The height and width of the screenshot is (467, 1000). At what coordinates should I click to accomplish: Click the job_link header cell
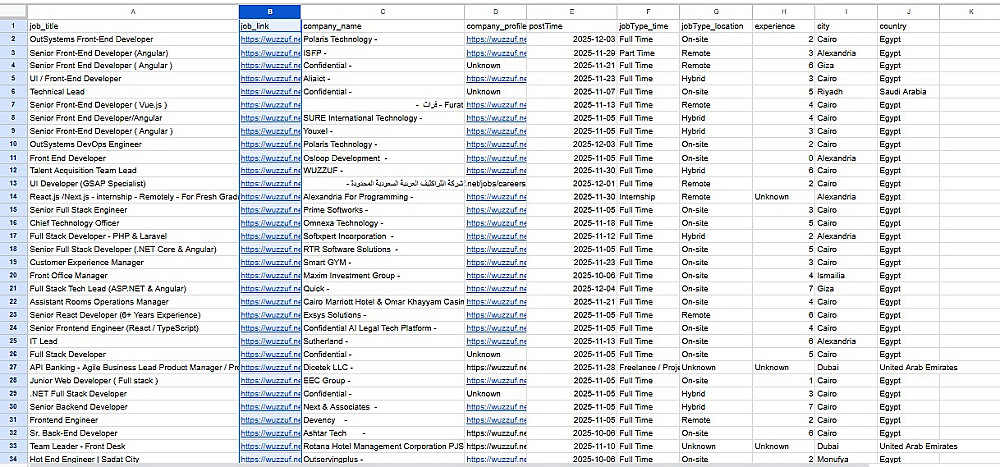pos(270,26)
